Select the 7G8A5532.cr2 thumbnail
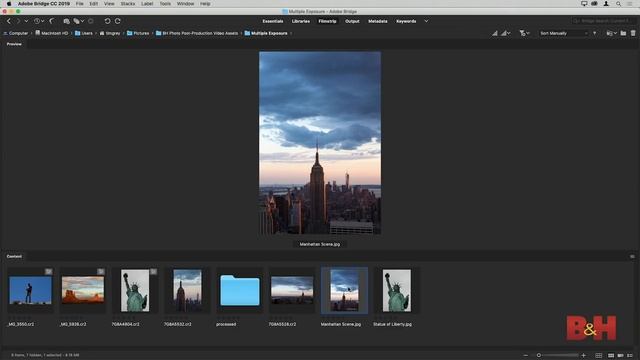The height and width of the screenshot is (360, 640). [x=187, y=290]
